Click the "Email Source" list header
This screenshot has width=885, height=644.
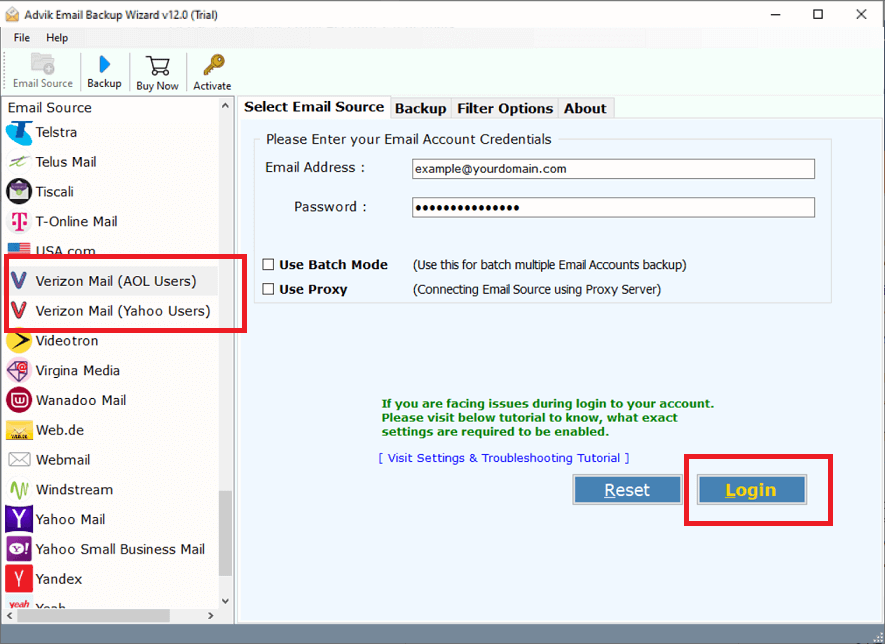coord(50,107)
